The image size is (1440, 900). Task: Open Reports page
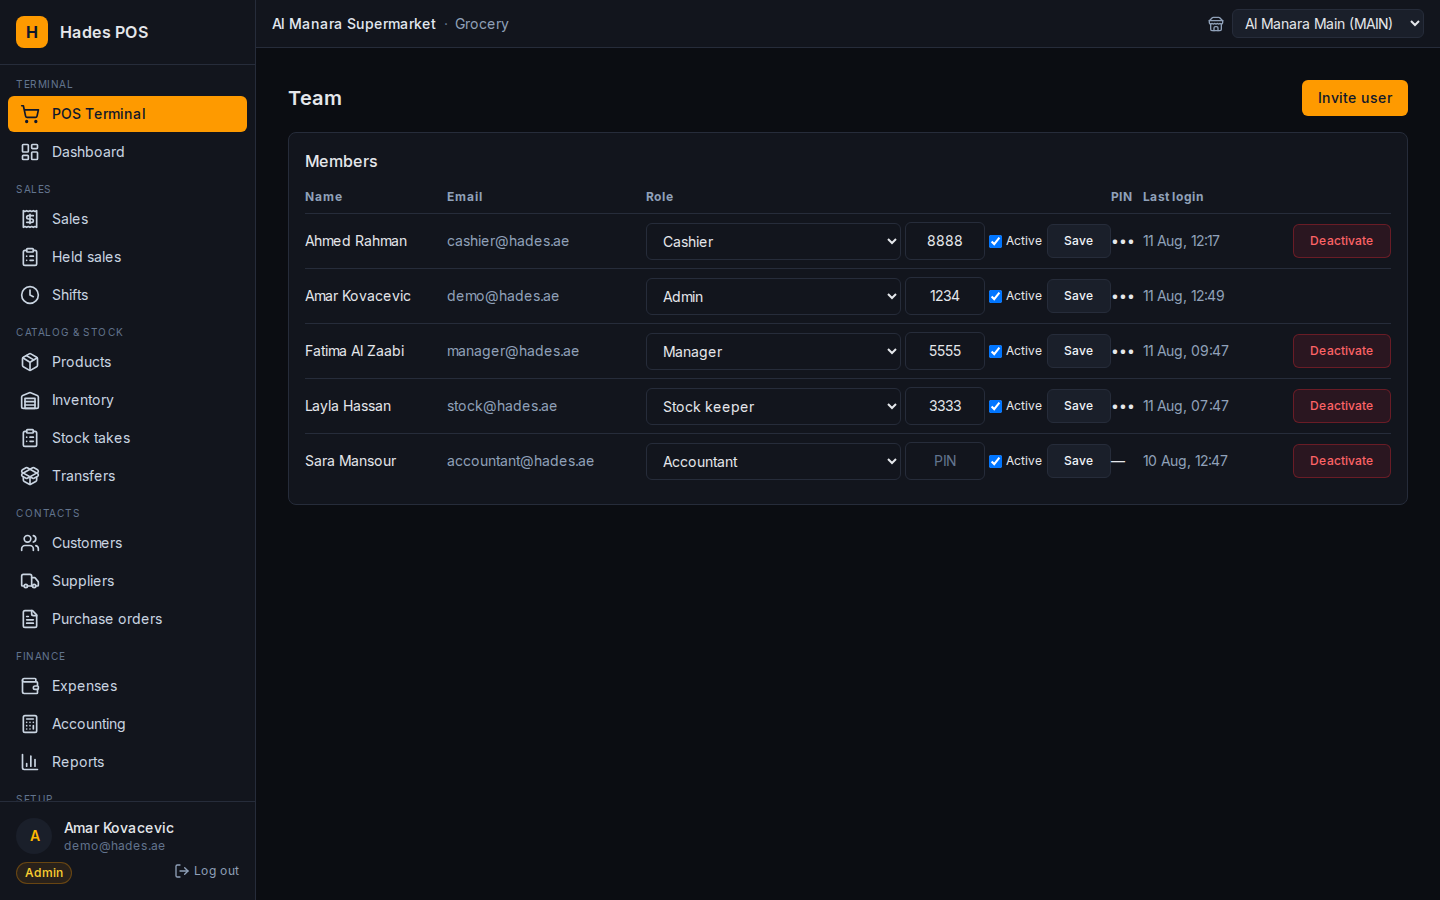click(x=127, y=762)
